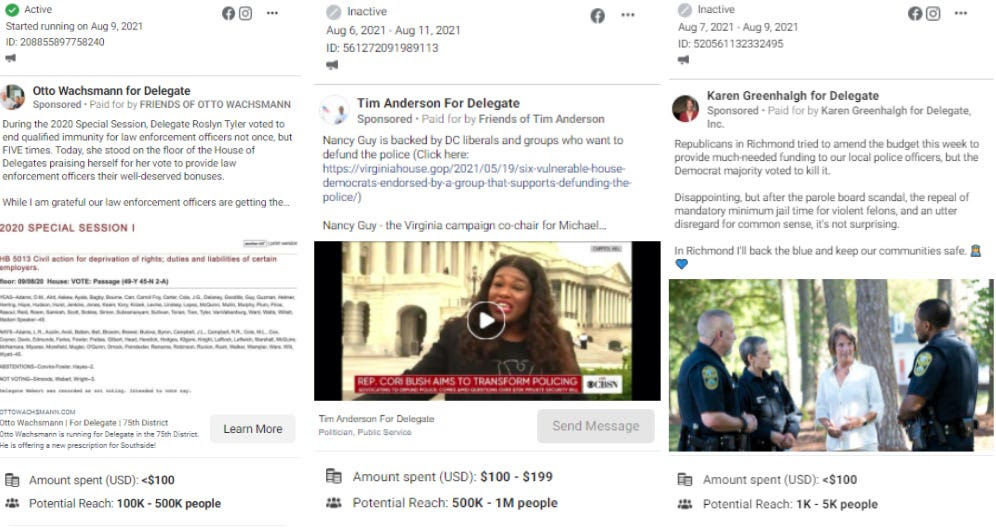Click potential reach people icon, 500K - 1M
This screenshot has width=996, height=532.
[334, 503]
